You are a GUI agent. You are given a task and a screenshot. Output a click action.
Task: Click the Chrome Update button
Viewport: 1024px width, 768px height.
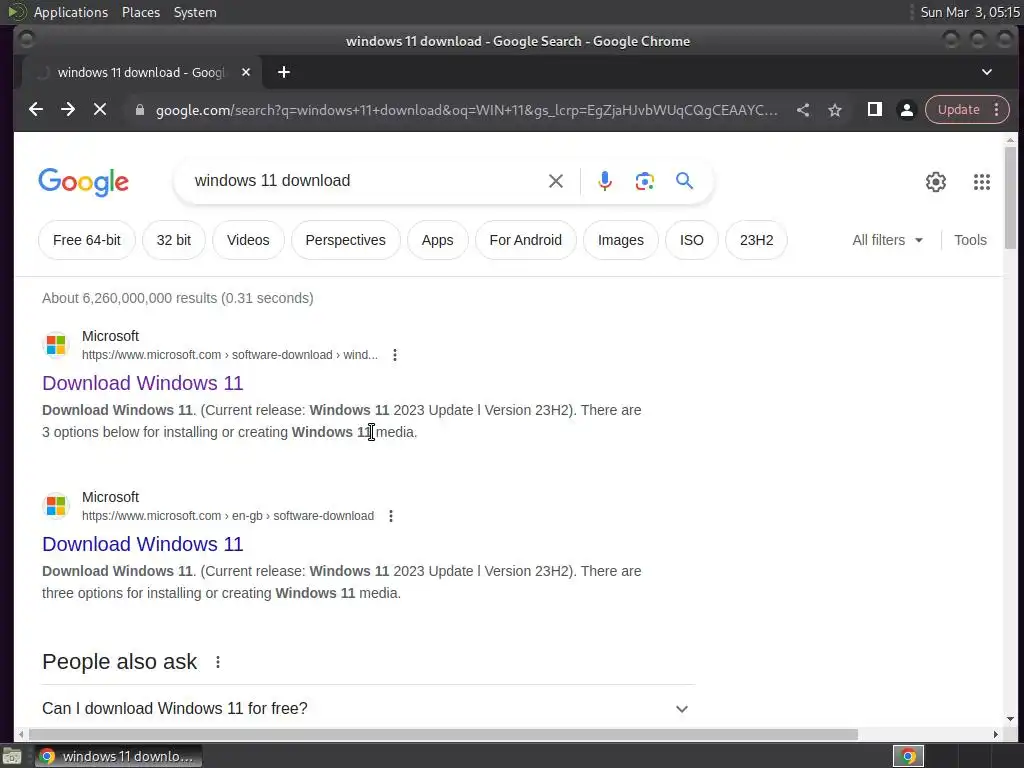point(959,110)
